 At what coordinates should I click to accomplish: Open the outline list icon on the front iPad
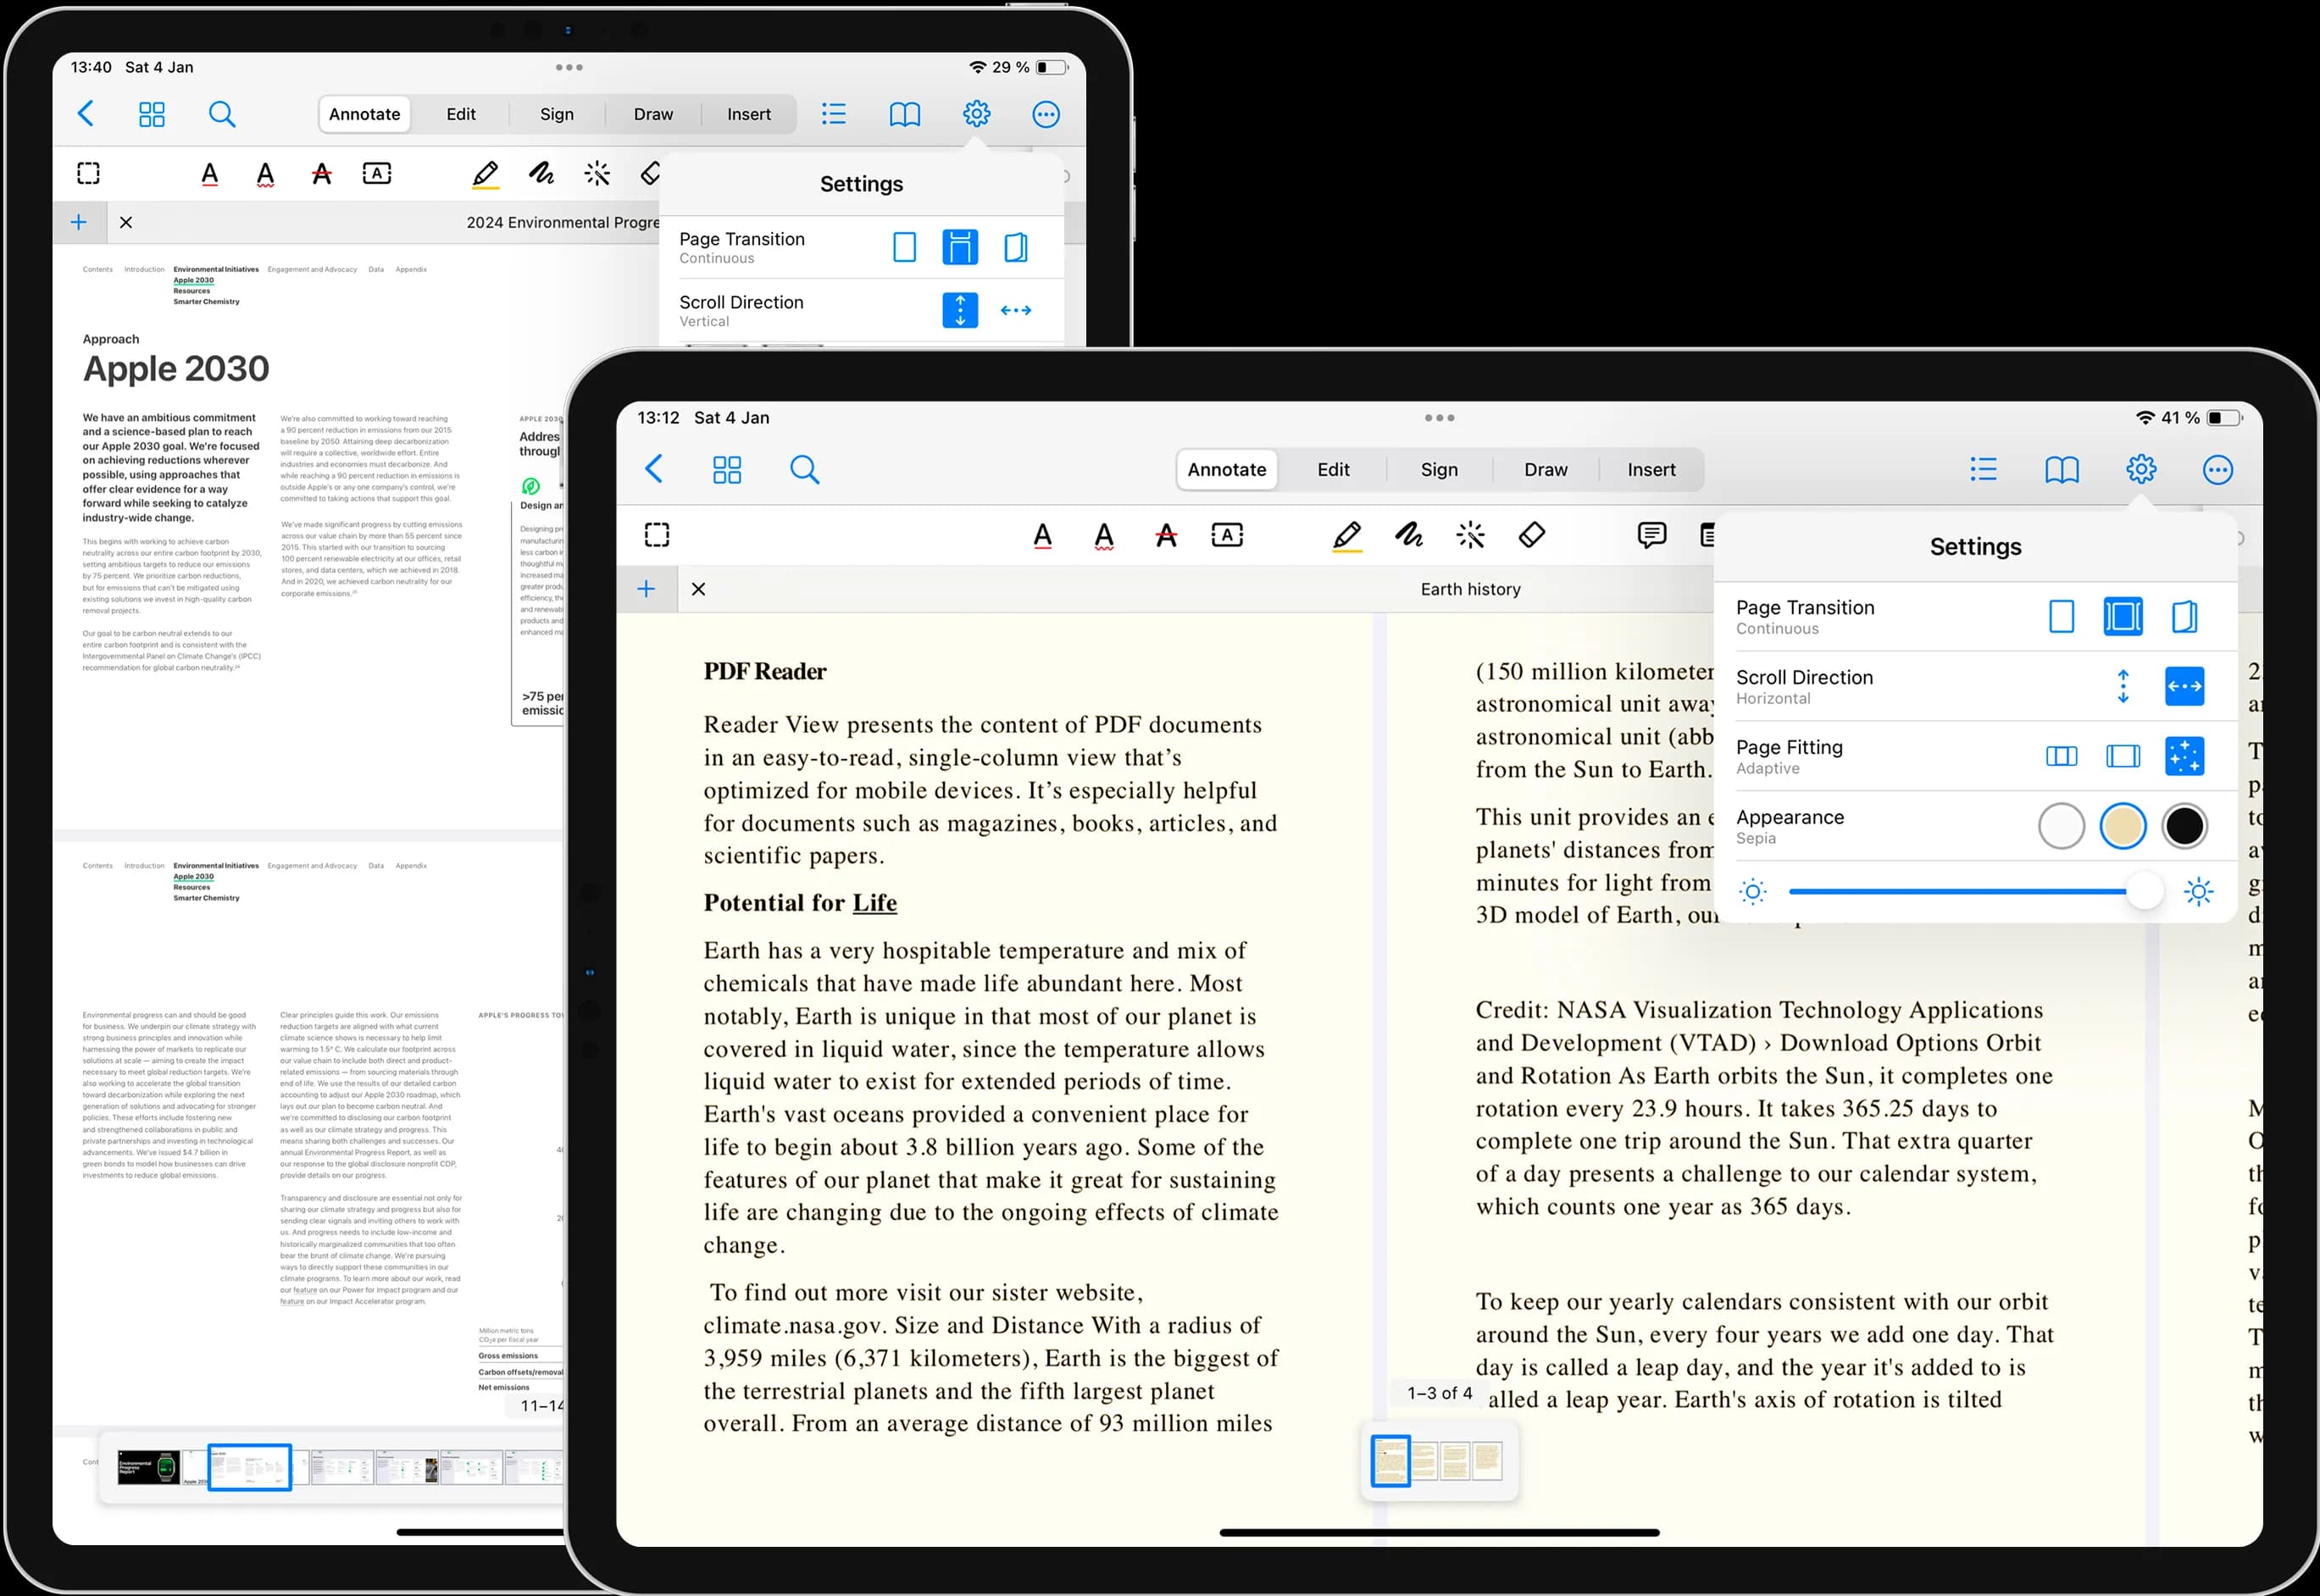(1983, 469)
